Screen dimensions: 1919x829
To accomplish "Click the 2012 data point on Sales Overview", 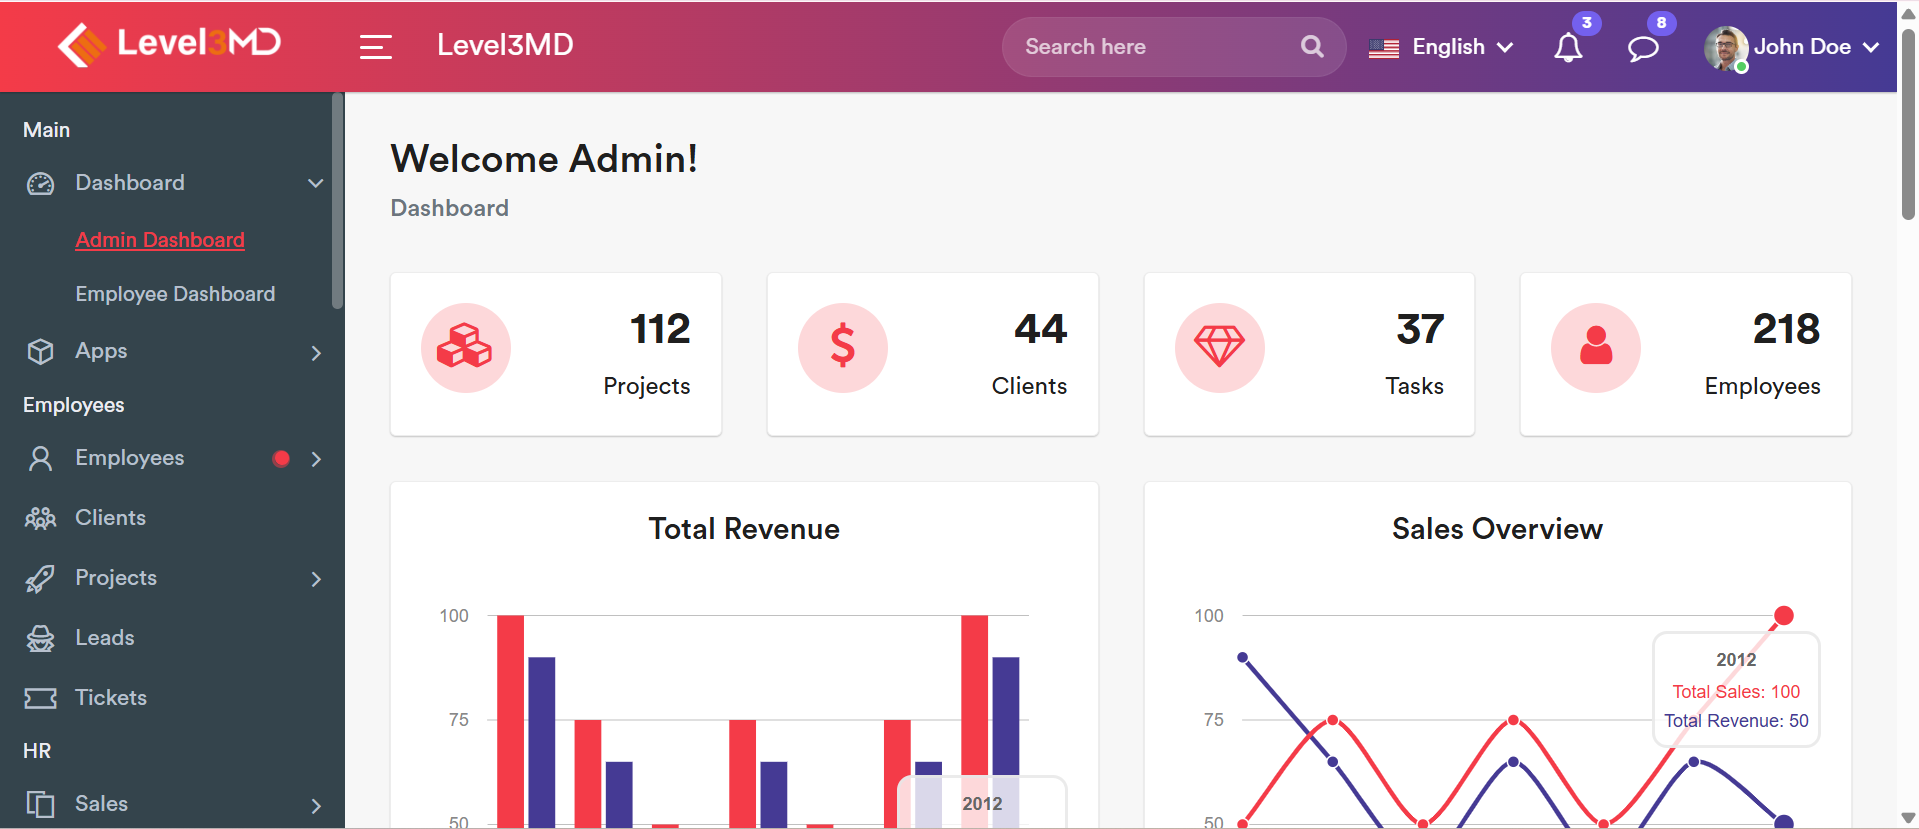I will pos(1783,615).
